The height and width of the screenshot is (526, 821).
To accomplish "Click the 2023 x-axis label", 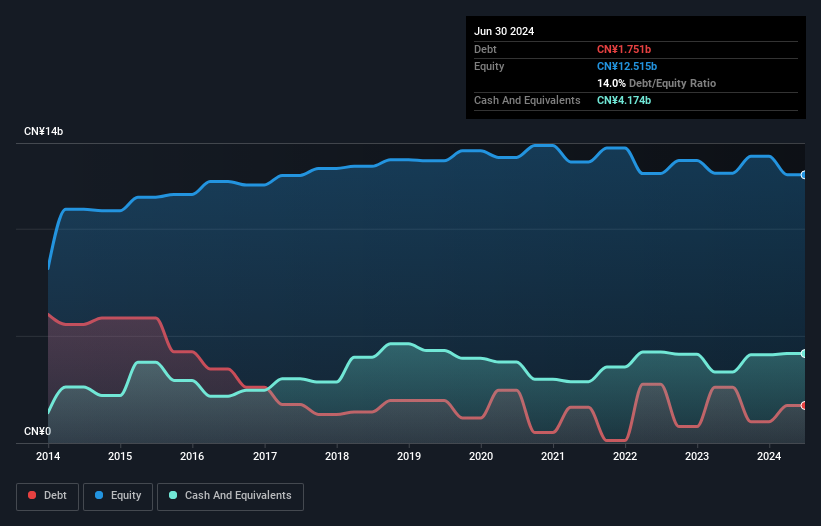I will (697, 456).
